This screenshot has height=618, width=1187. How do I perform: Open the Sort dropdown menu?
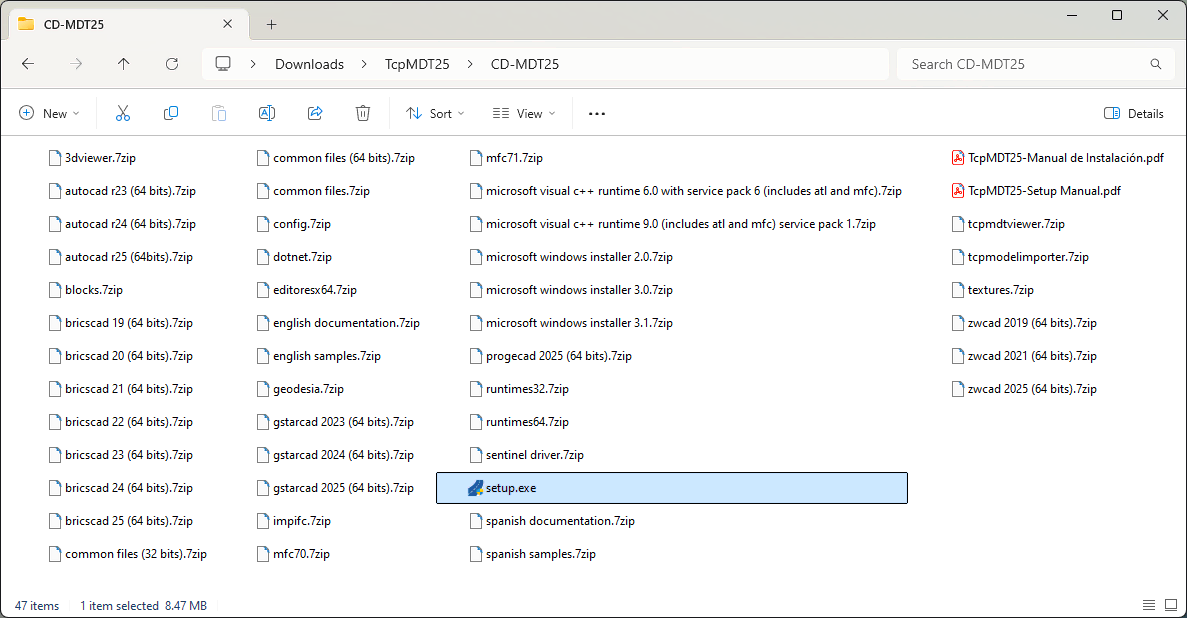tap(435, 114)
